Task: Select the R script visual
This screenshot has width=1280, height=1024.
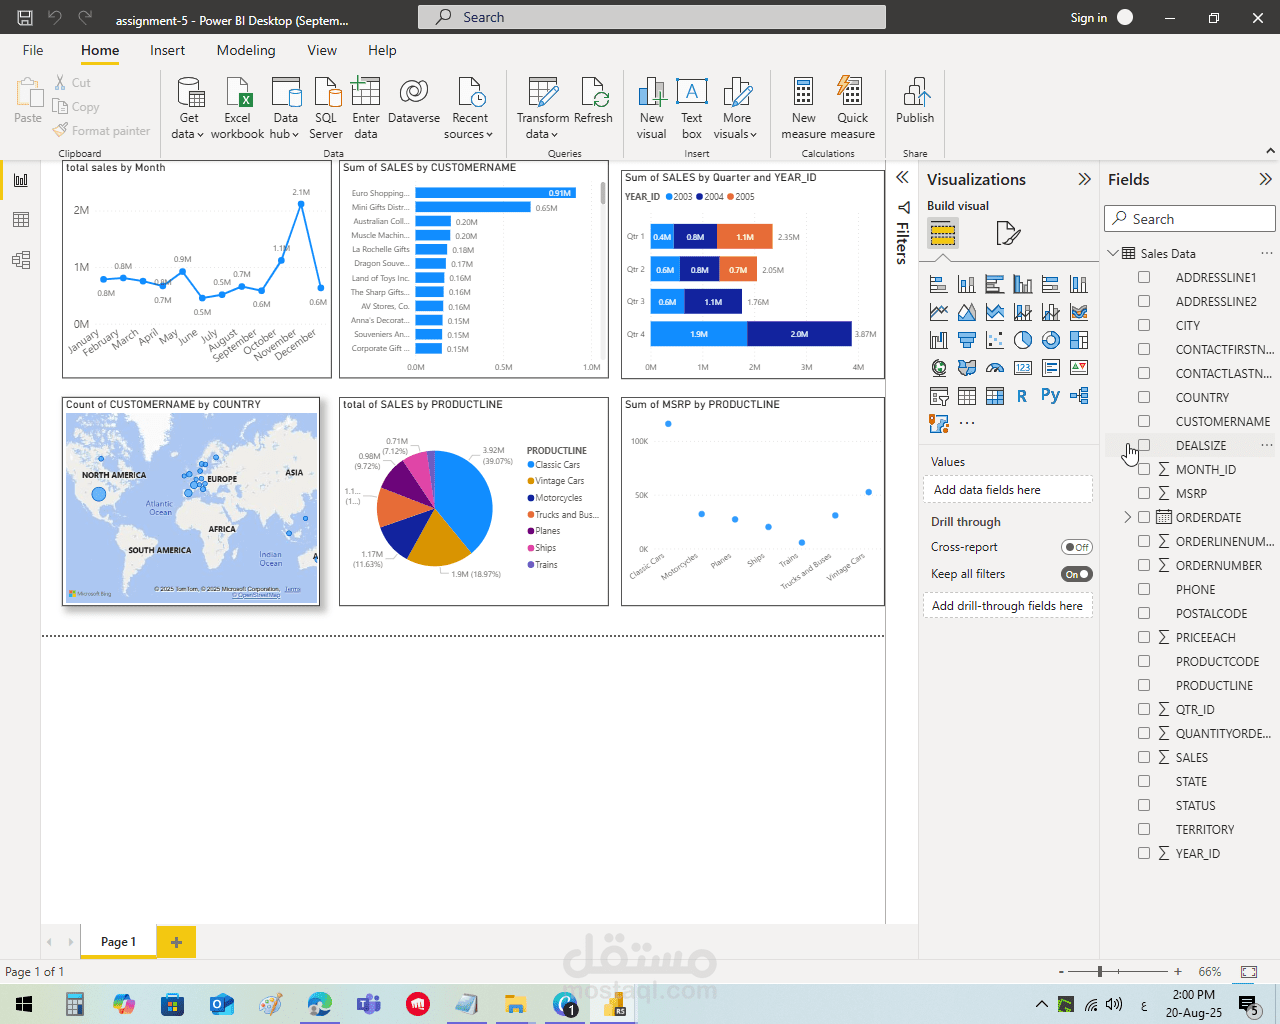Action: (x=1022, y=397)
